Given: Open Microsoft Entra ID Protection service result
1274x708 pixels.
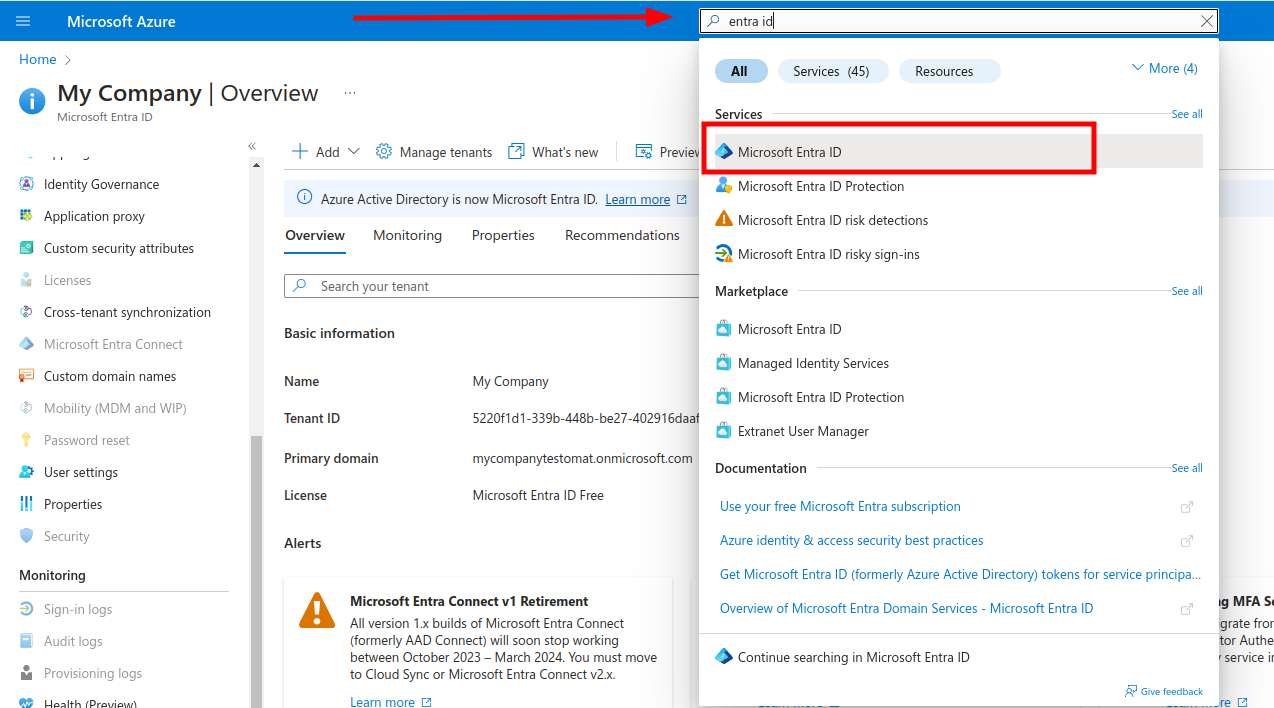Looking at the screenshot, I should [x=820, y=186].
